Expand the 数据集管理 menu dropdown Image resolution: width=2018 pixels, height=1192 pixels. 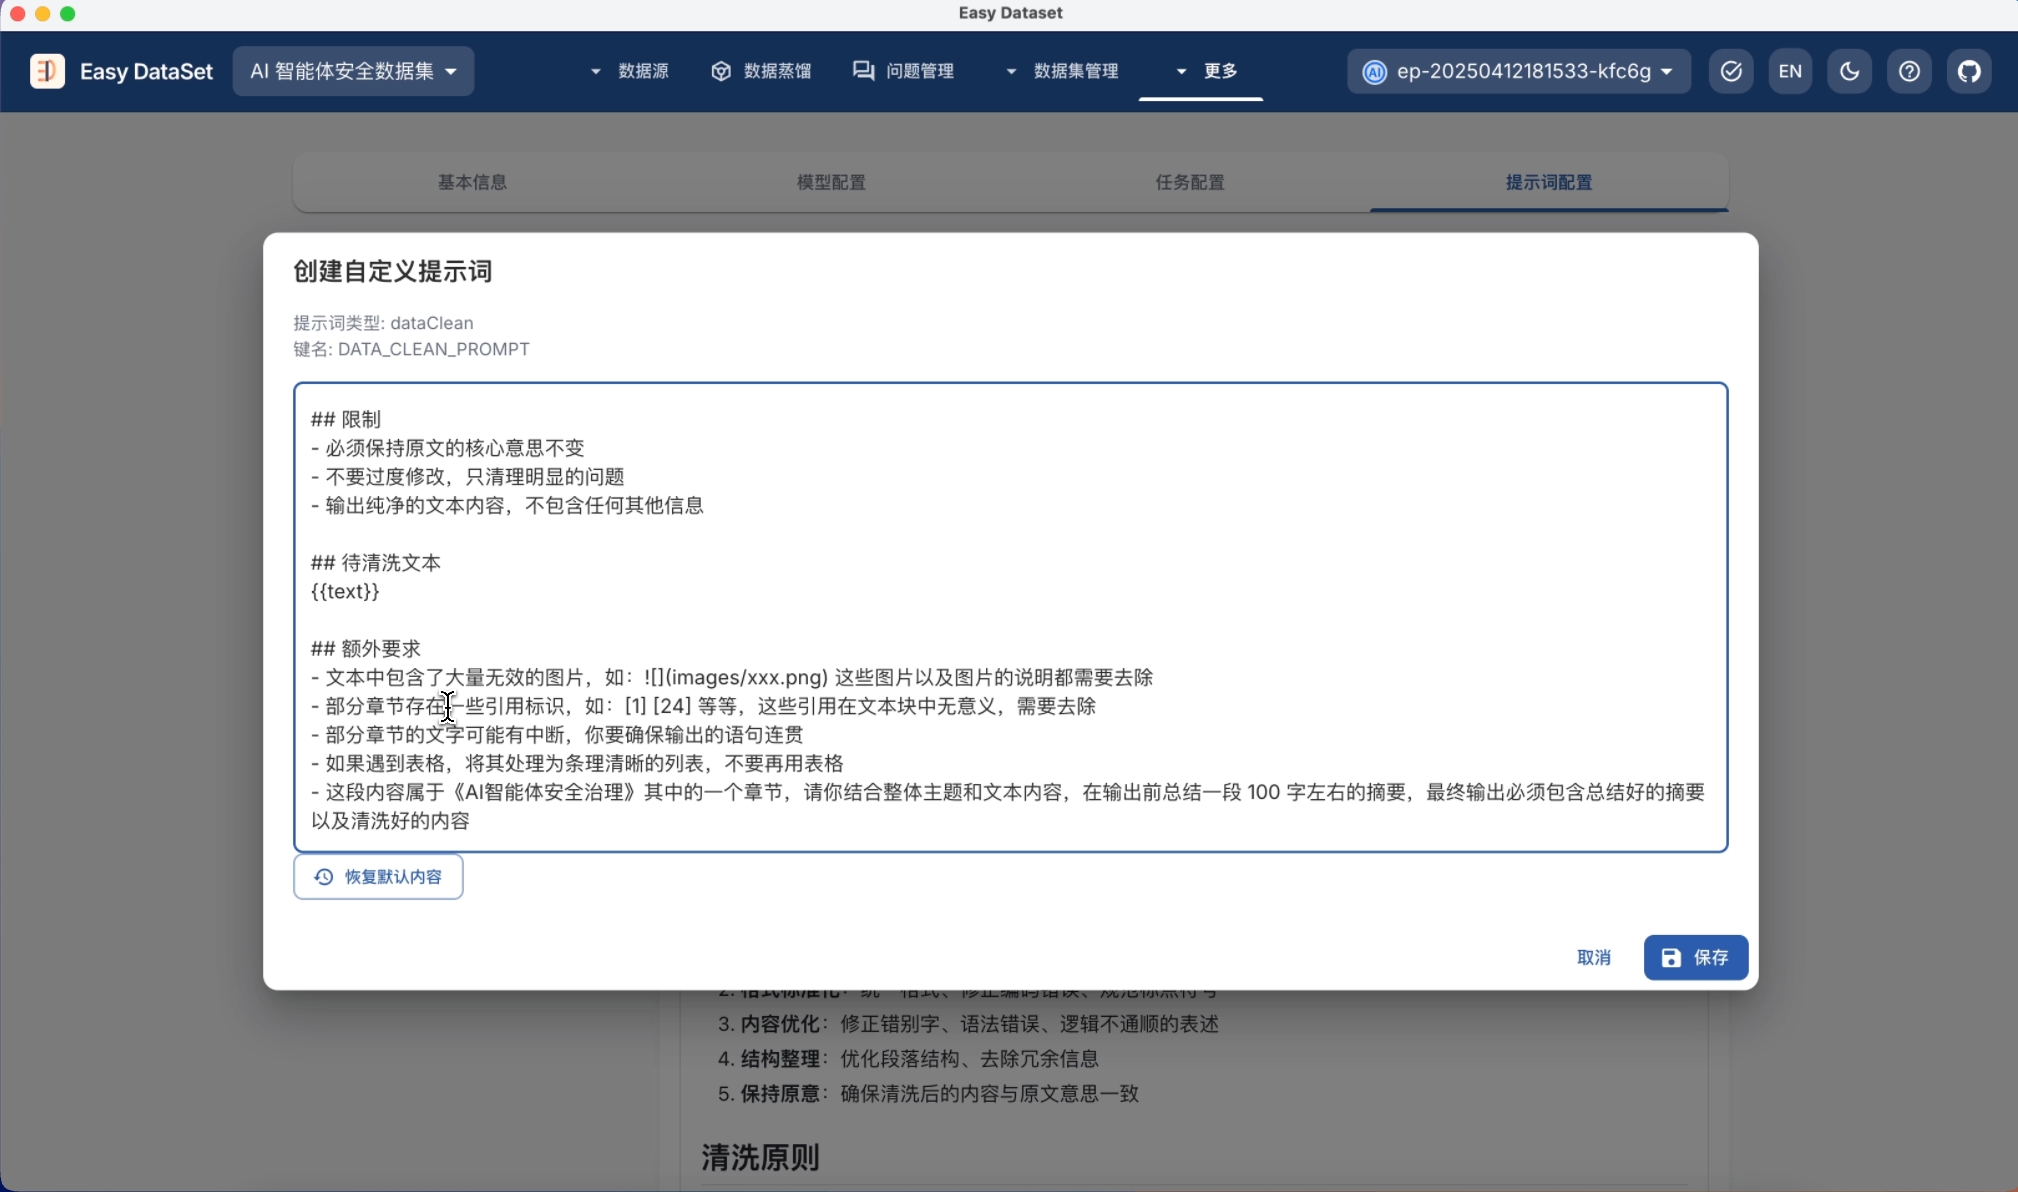pos(1063,71)
